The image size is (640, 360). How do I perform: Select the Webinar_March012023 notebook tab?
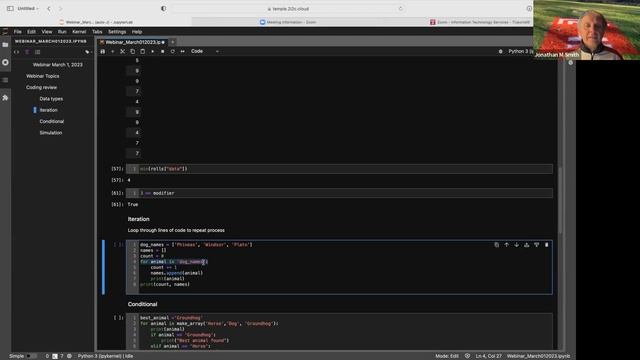(132, 42)
